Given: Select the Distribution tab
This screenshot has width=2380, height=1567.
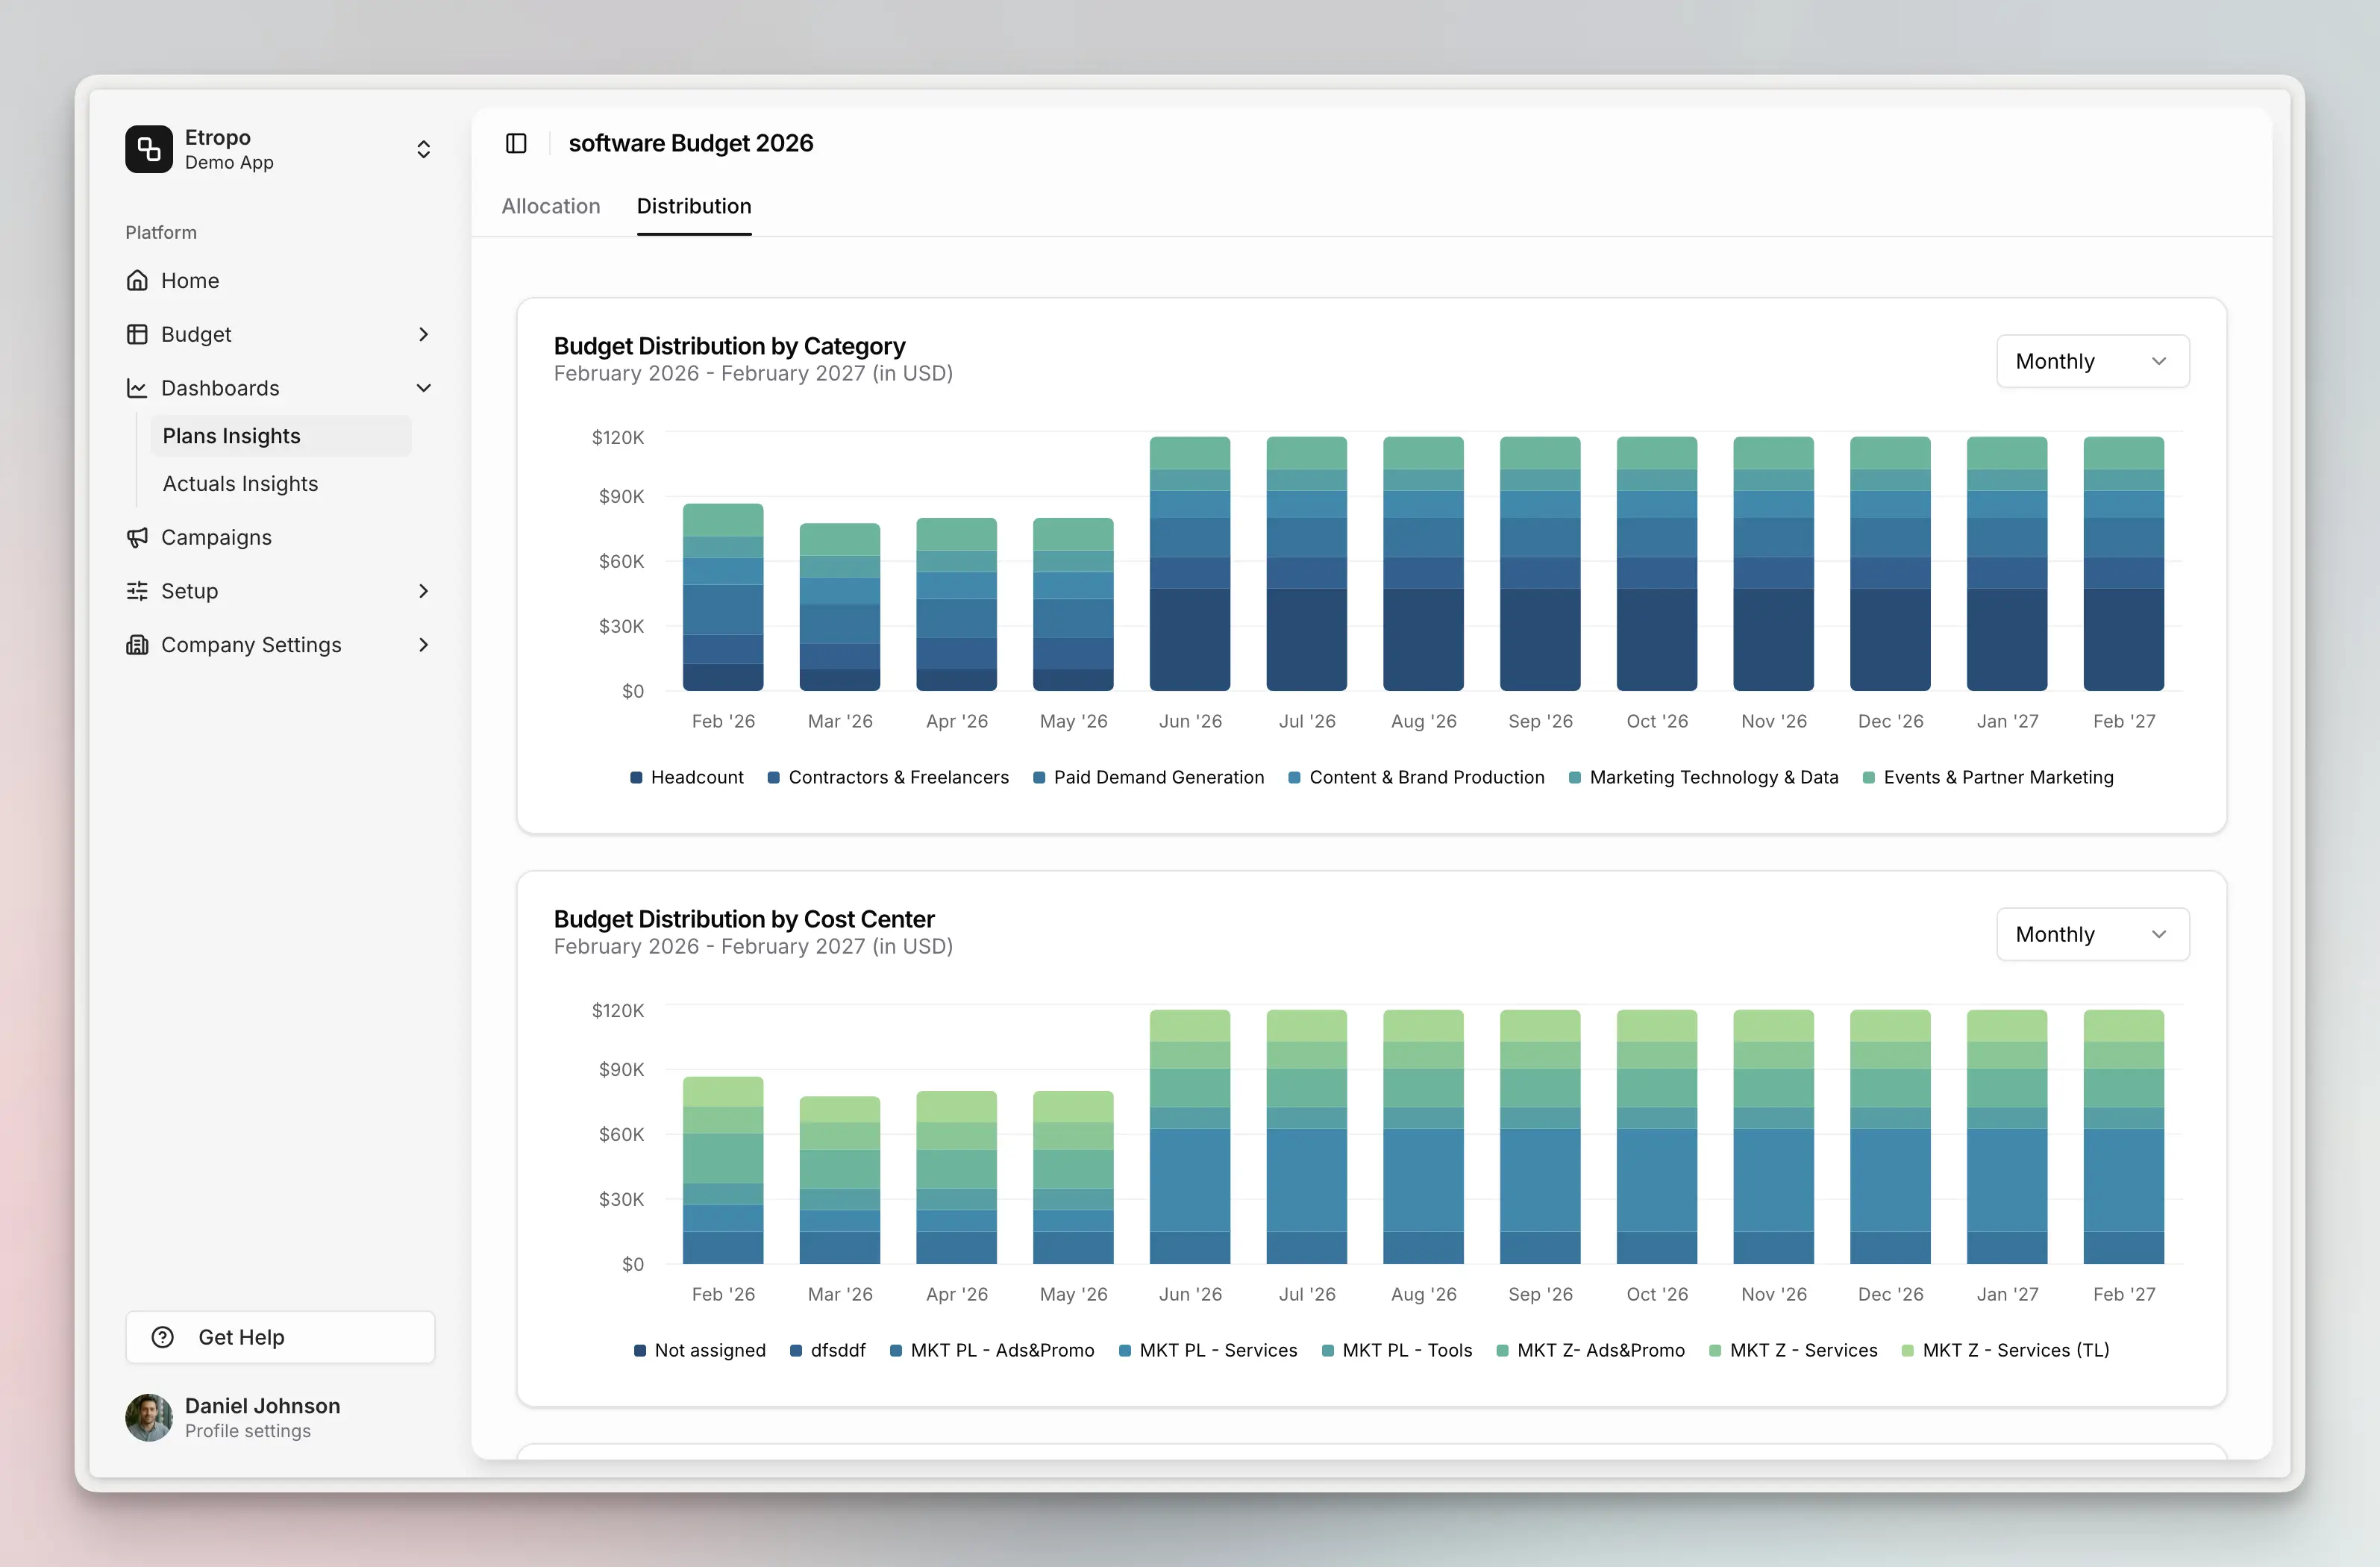Looking at the screenshot, I should coord(694,207).
